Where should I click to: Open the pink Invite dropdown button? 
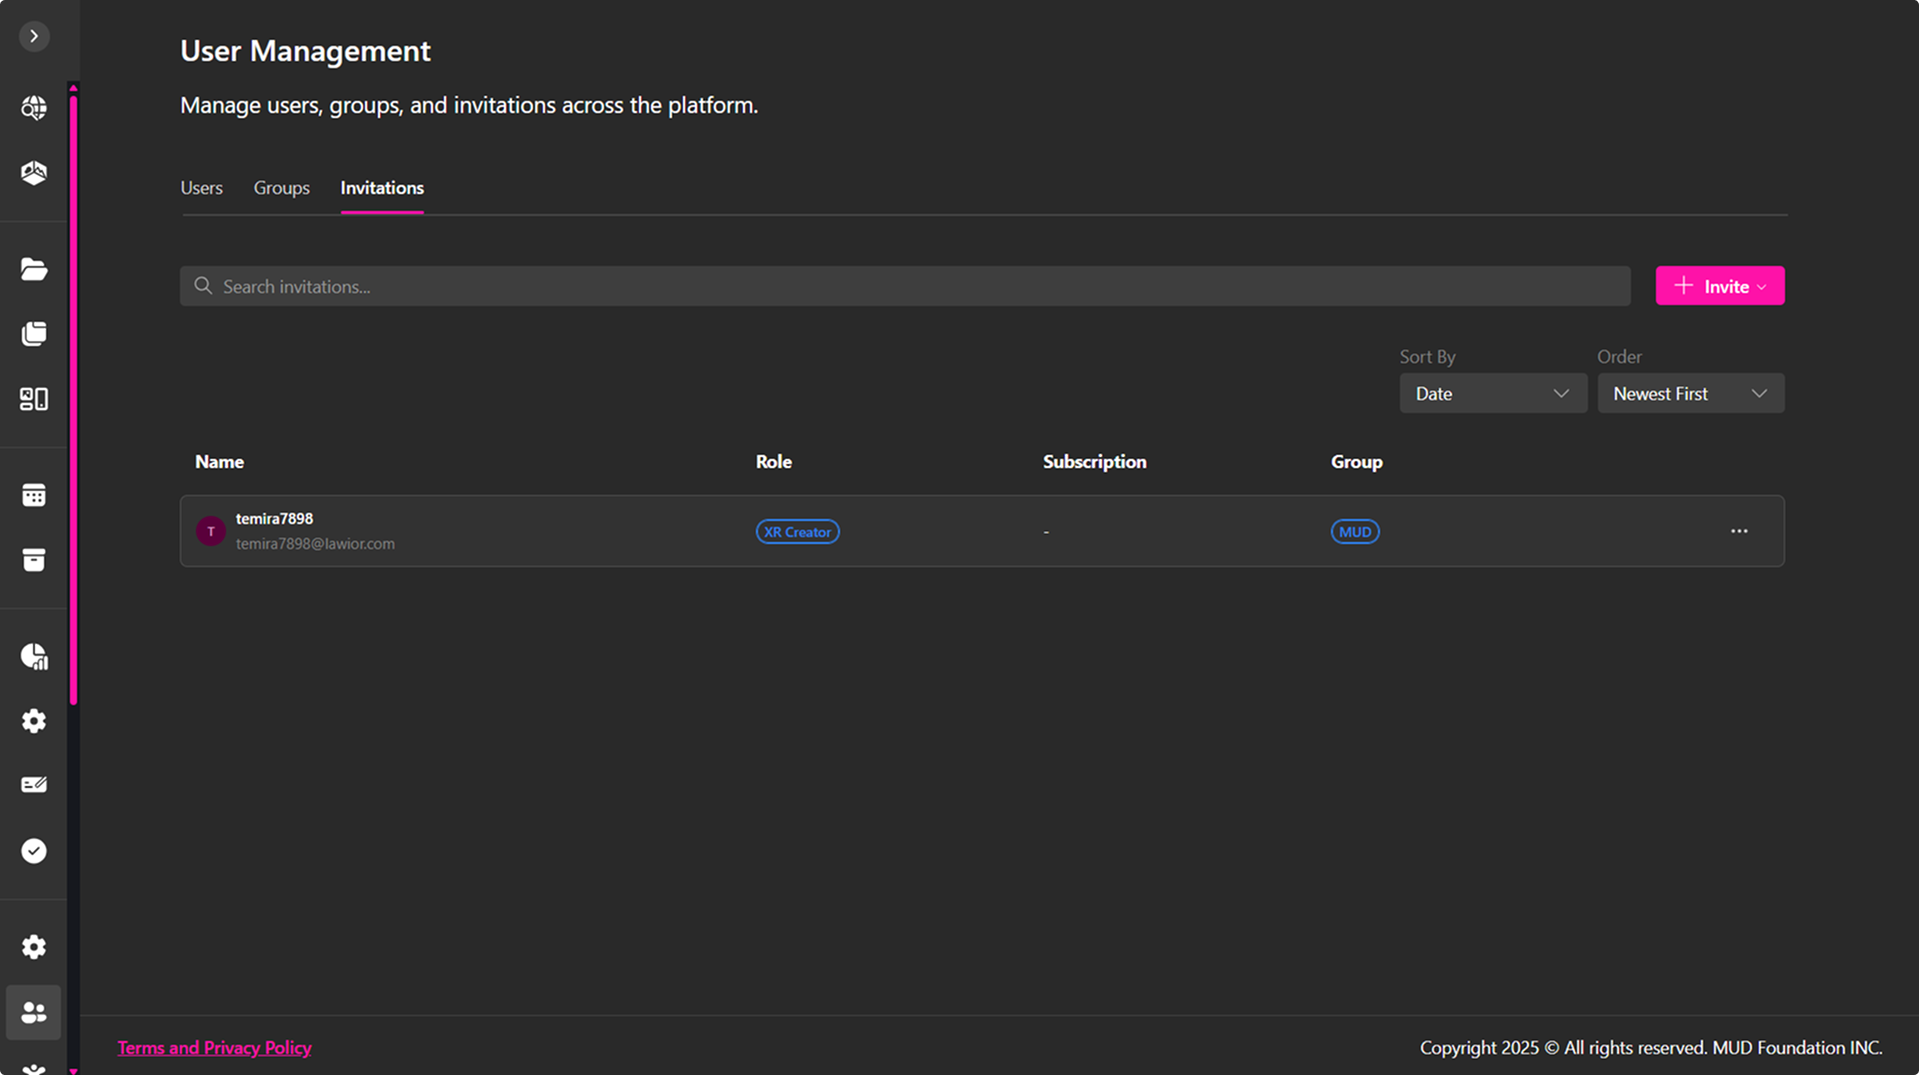(1719, 286)
